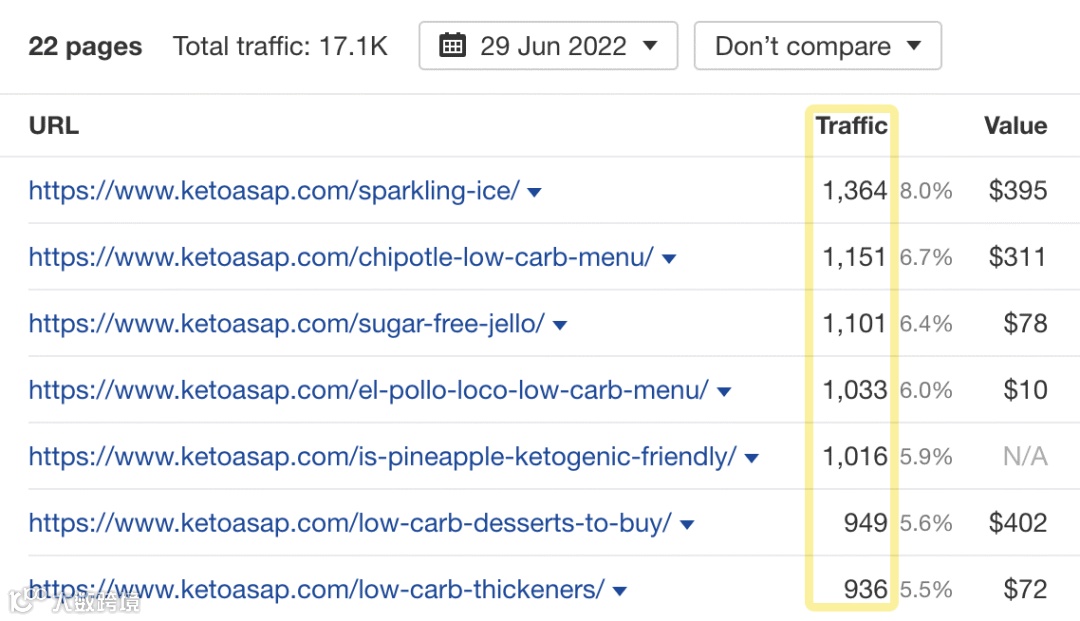The width and height of the screenshot is (1080, 621).
Task: Expand the dropdown next to sugar-free-jello URL
Action: 560,324
